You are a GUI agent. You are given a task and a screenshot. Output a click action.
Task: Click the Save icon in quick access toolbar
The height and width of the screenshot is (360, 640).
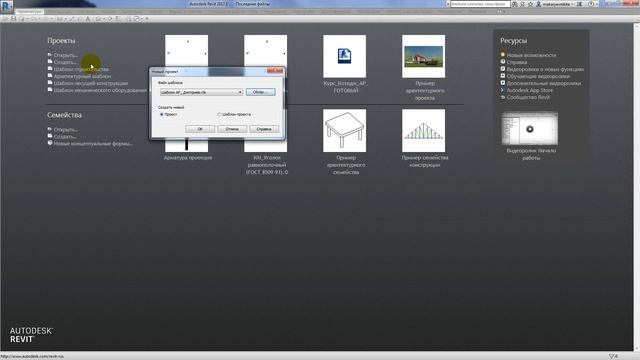tap(13, 19)
